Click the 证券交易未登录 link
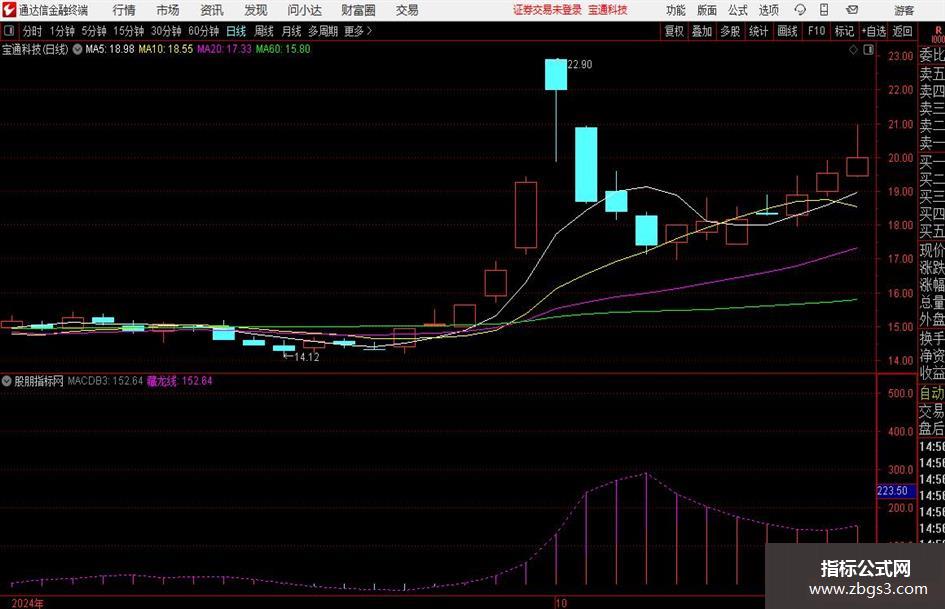Image resolution: width=945 pixels, height=609 pixels. pos(547,10)
